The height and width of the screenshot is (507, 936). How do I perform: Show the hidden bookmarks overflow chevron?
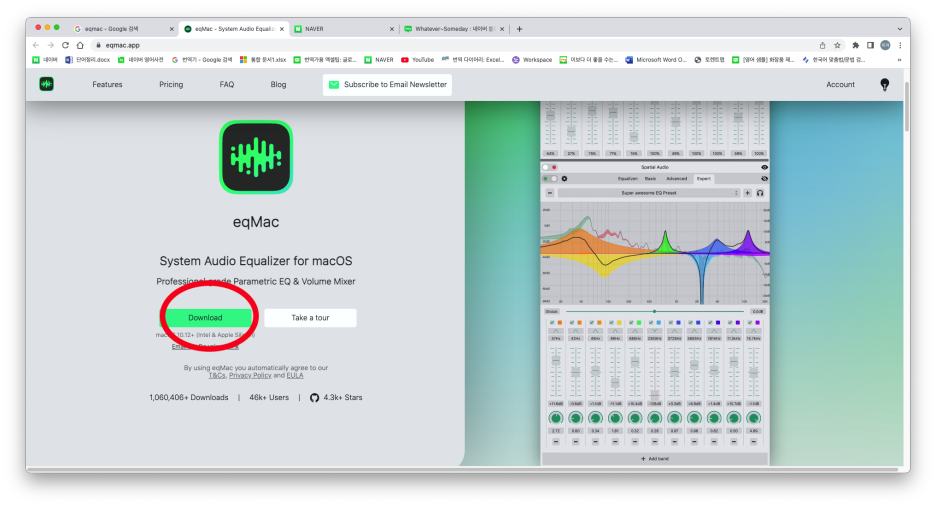[x=899, y=60]
